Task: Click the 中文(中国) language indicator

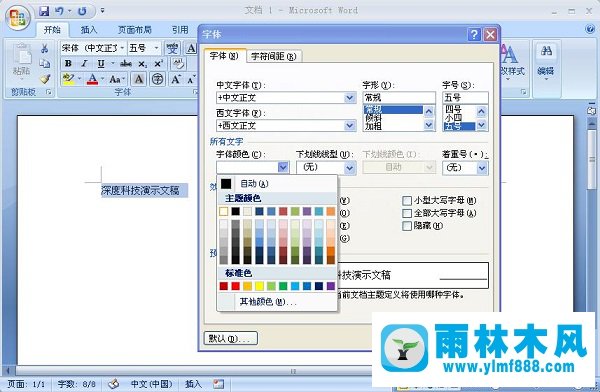Action: click(x=152, y=384)
